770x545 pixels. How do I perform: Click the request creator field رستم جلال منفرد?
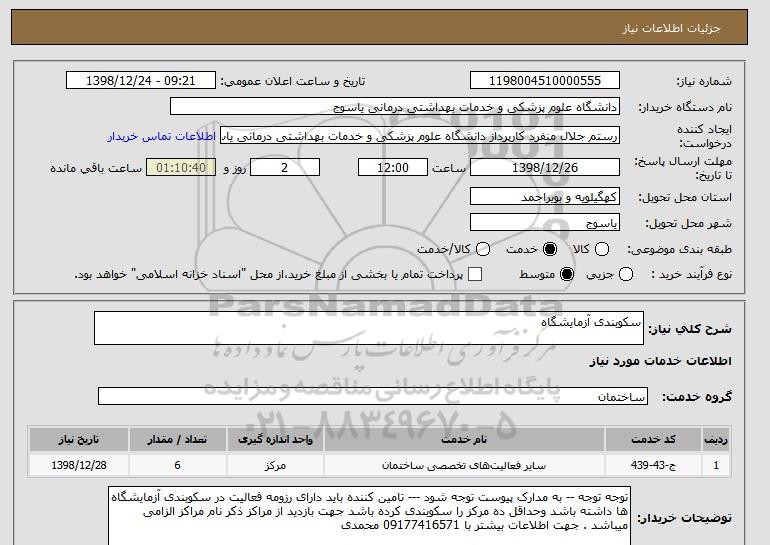420,136
